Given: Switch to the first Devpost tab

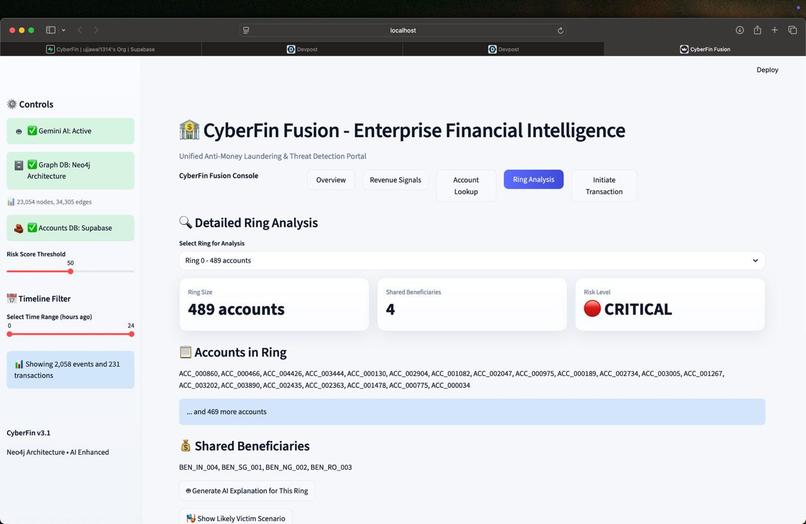Looking at the screenshot, I should 302,49.
